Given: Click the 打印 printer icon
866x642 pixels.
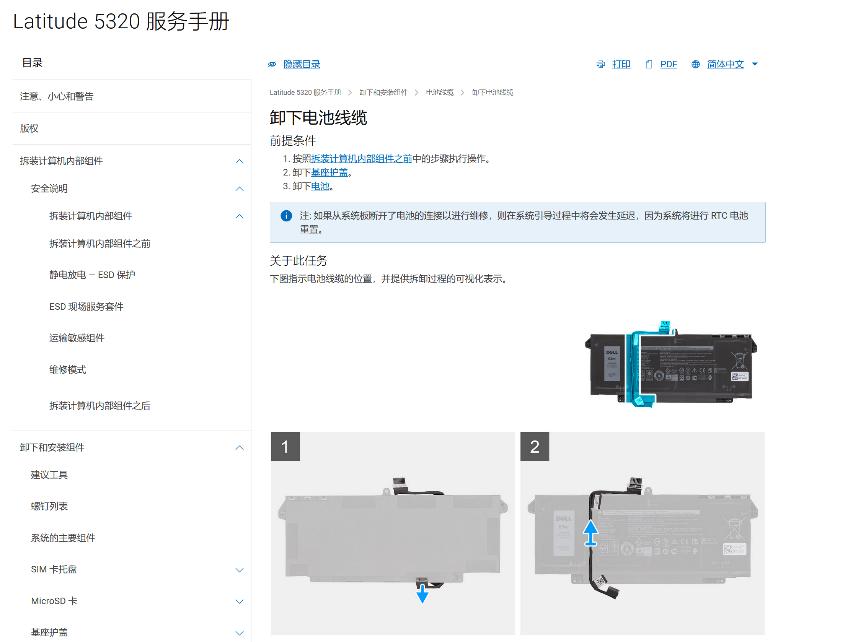Looking at the screenshot, I should [x=603, y=64].
